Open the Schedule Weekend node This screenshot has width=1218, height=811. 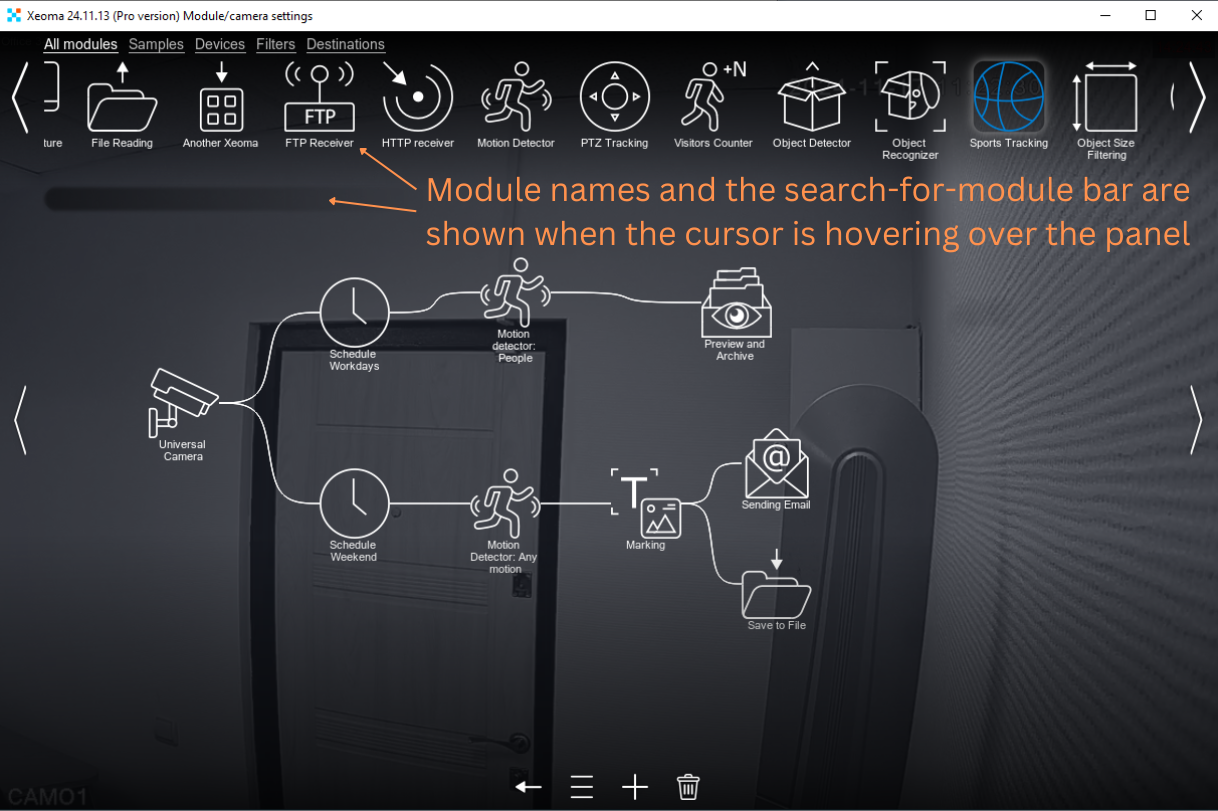point(354,503)
